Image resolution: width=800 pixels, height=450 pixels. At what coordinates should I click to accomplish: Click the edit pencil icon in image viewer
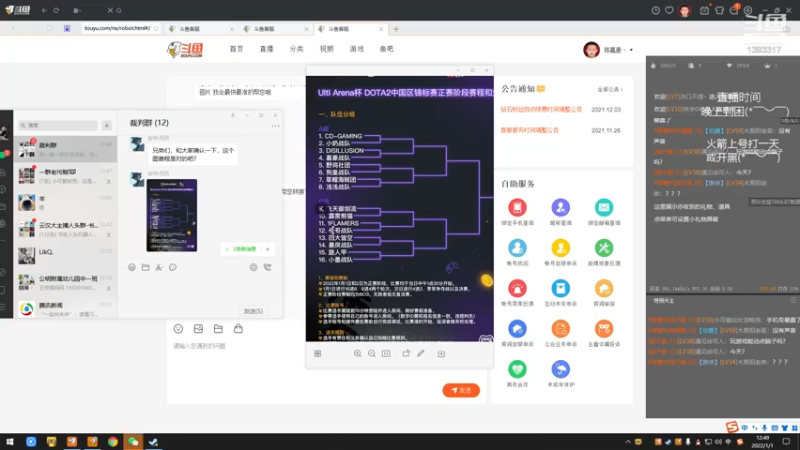point(421,353)
